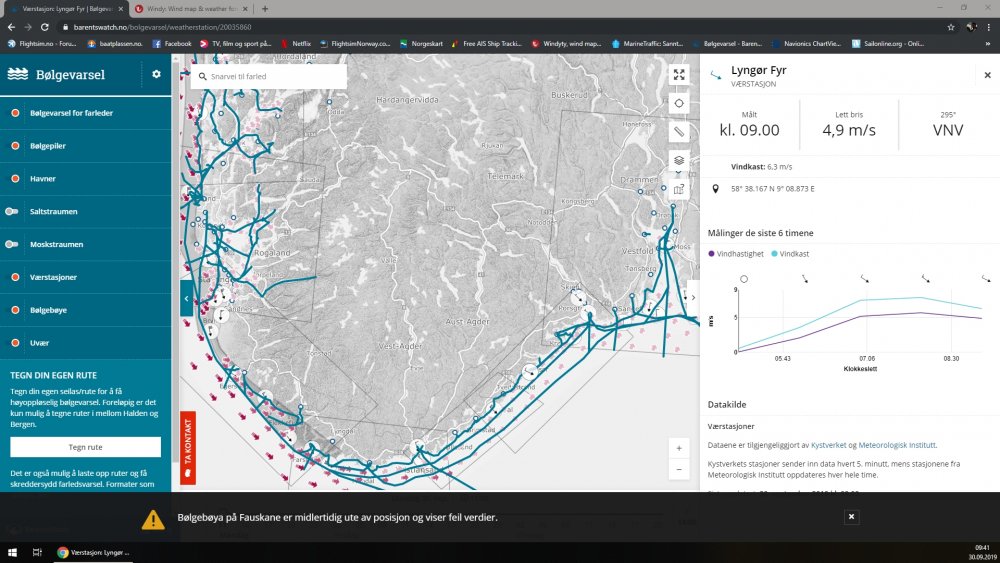Open the map legend help icon
This screenshot has height=563, width=1000.
click(x=679, y=189)
